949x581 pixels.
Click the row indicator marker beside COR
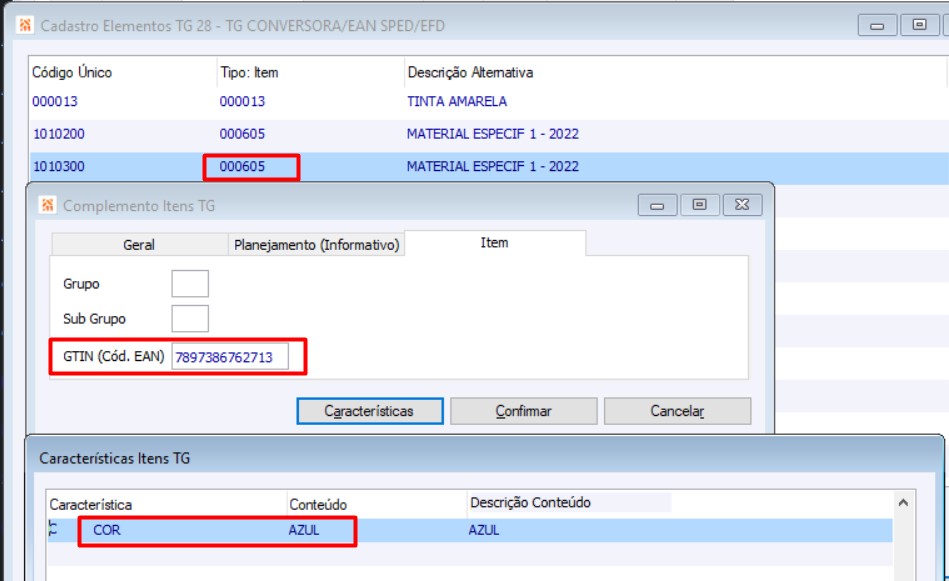(53, 529)
